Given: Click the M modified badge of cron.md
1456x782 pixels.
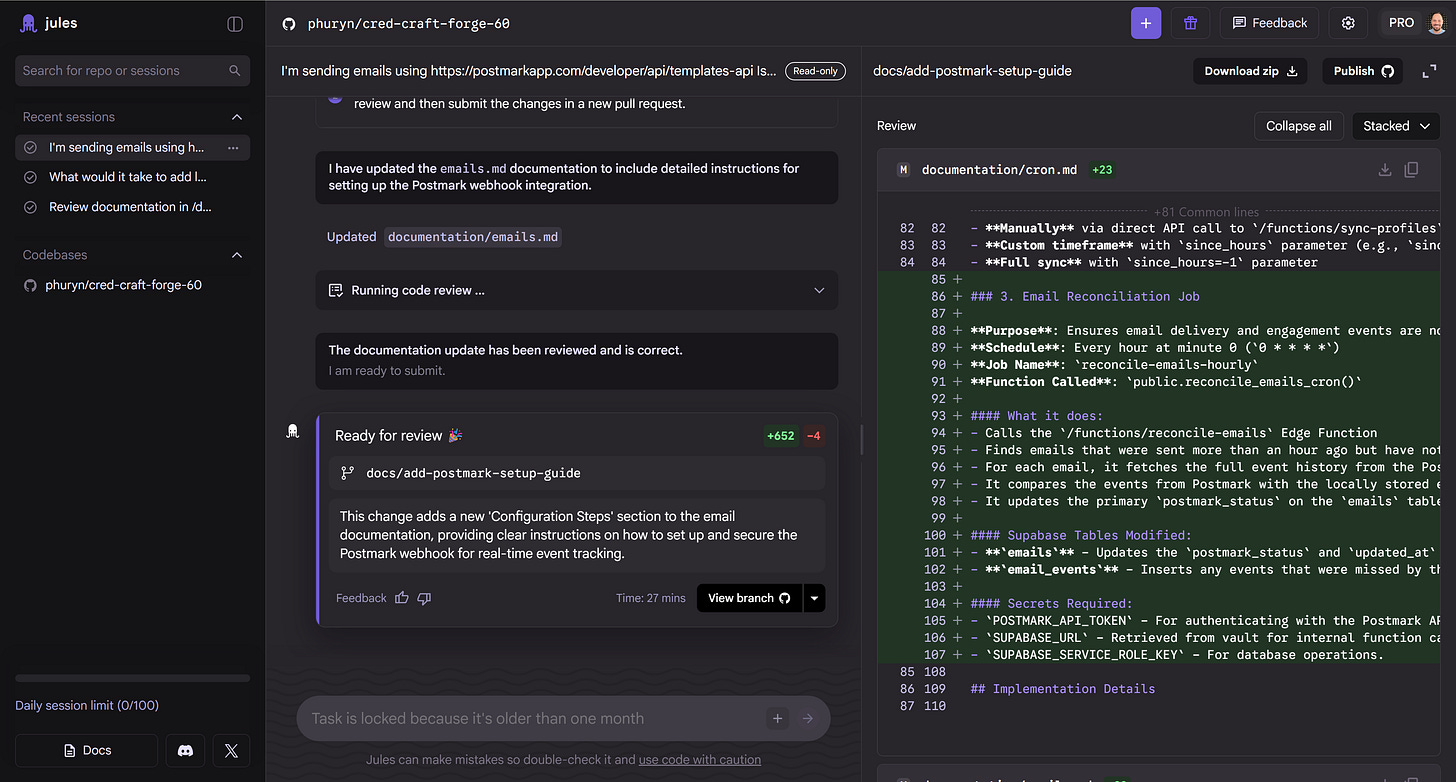Looking at the screenshot, I should [903, 170].
